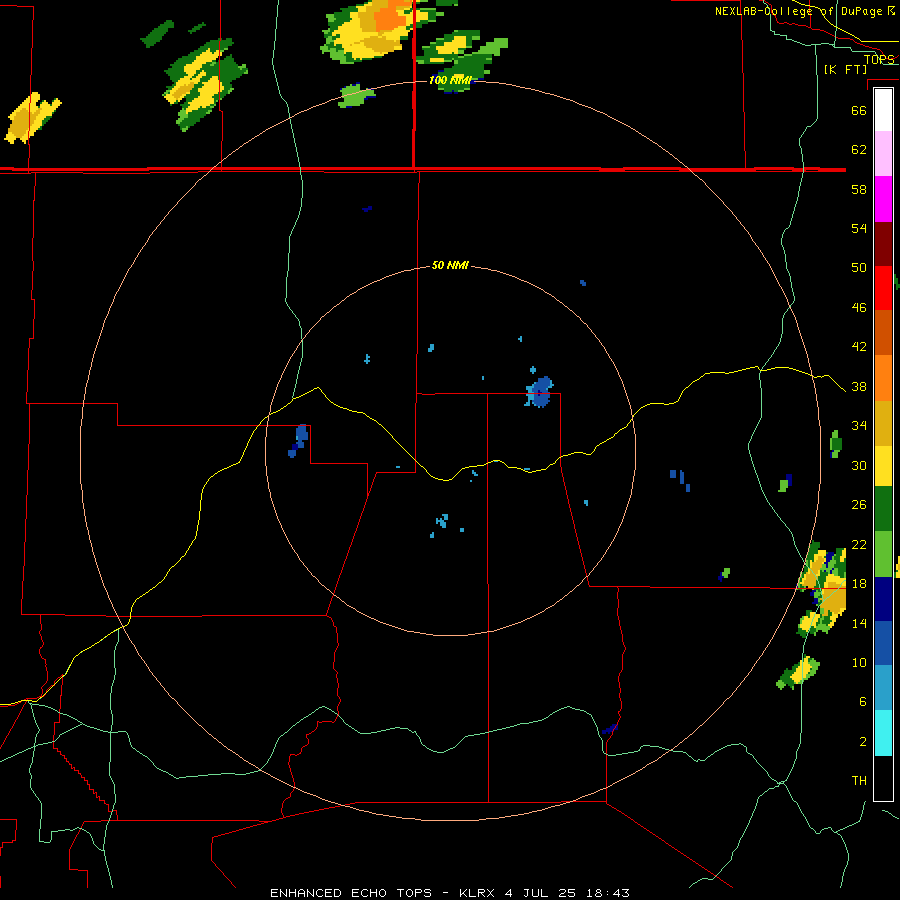Click the "TOPS" legend heading
This screenshot has height=900, width=900.
pyautogui.click(x=879, y=60)
